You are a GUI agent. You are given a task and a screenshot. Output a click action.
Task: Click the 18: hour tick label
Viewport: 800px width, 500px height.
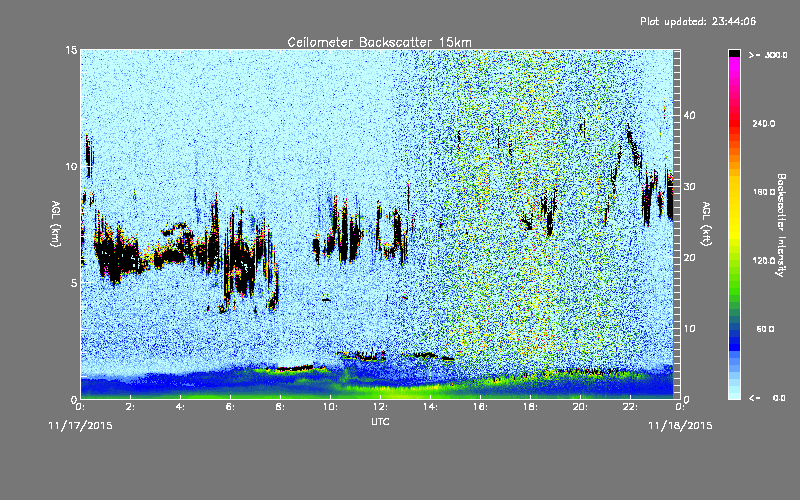[x=531, y=407]
